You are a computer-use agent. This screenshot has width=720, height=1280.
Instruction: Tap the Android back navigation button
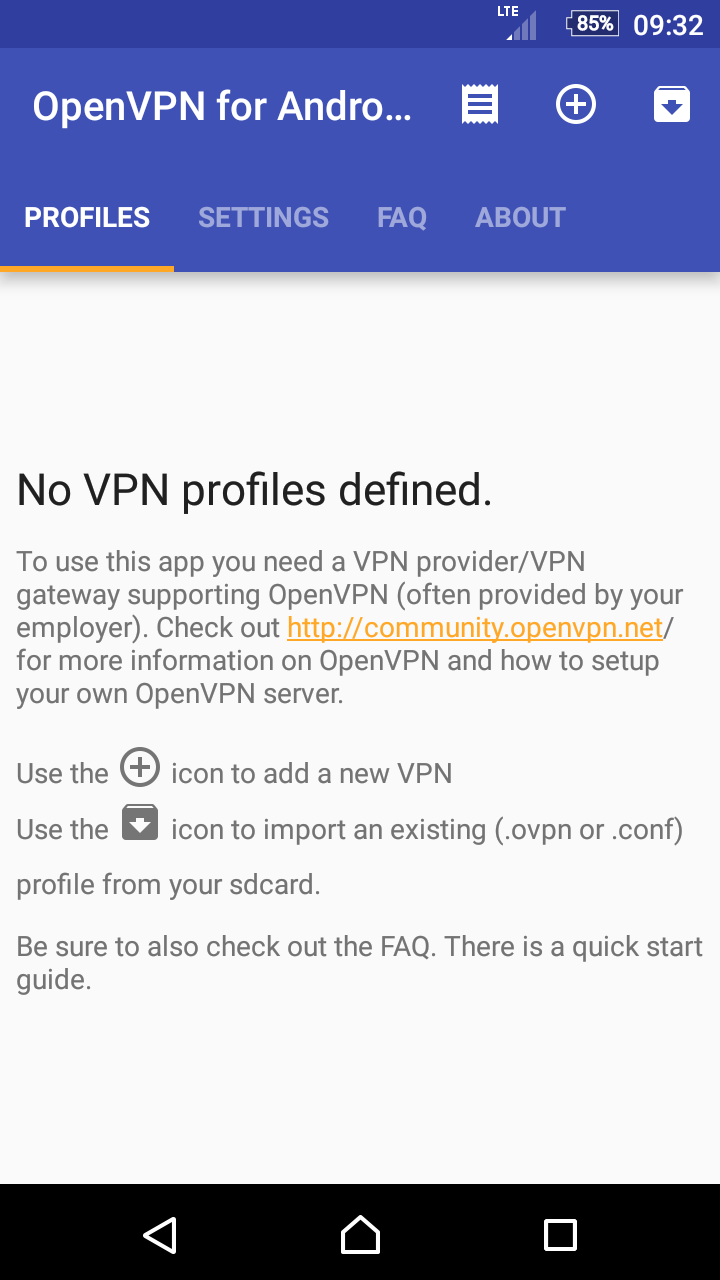coord(160,1235)
